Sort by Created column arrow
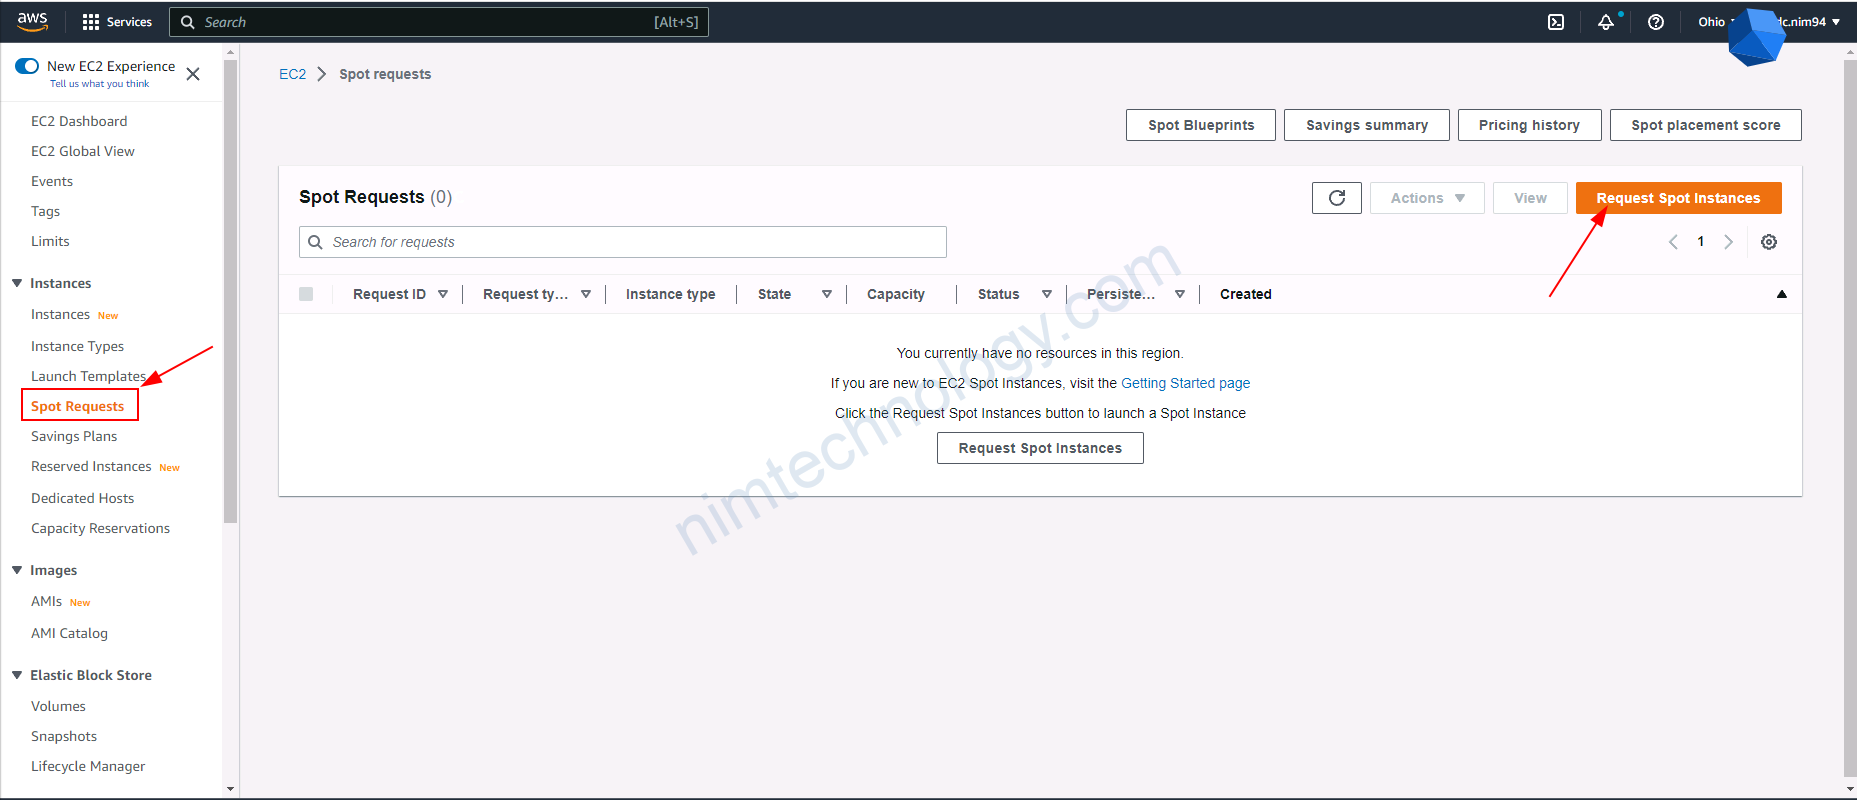Screen dimensions: 1857x800 point(1781,294)
